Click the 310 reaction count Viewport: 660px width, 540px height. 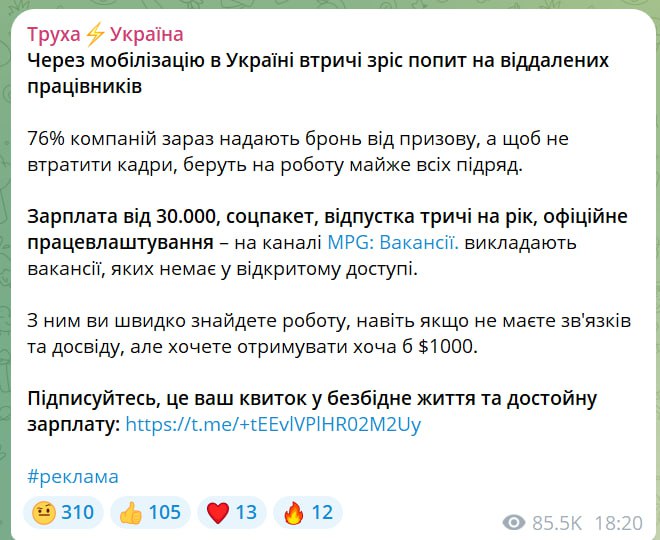click(77, 513)
